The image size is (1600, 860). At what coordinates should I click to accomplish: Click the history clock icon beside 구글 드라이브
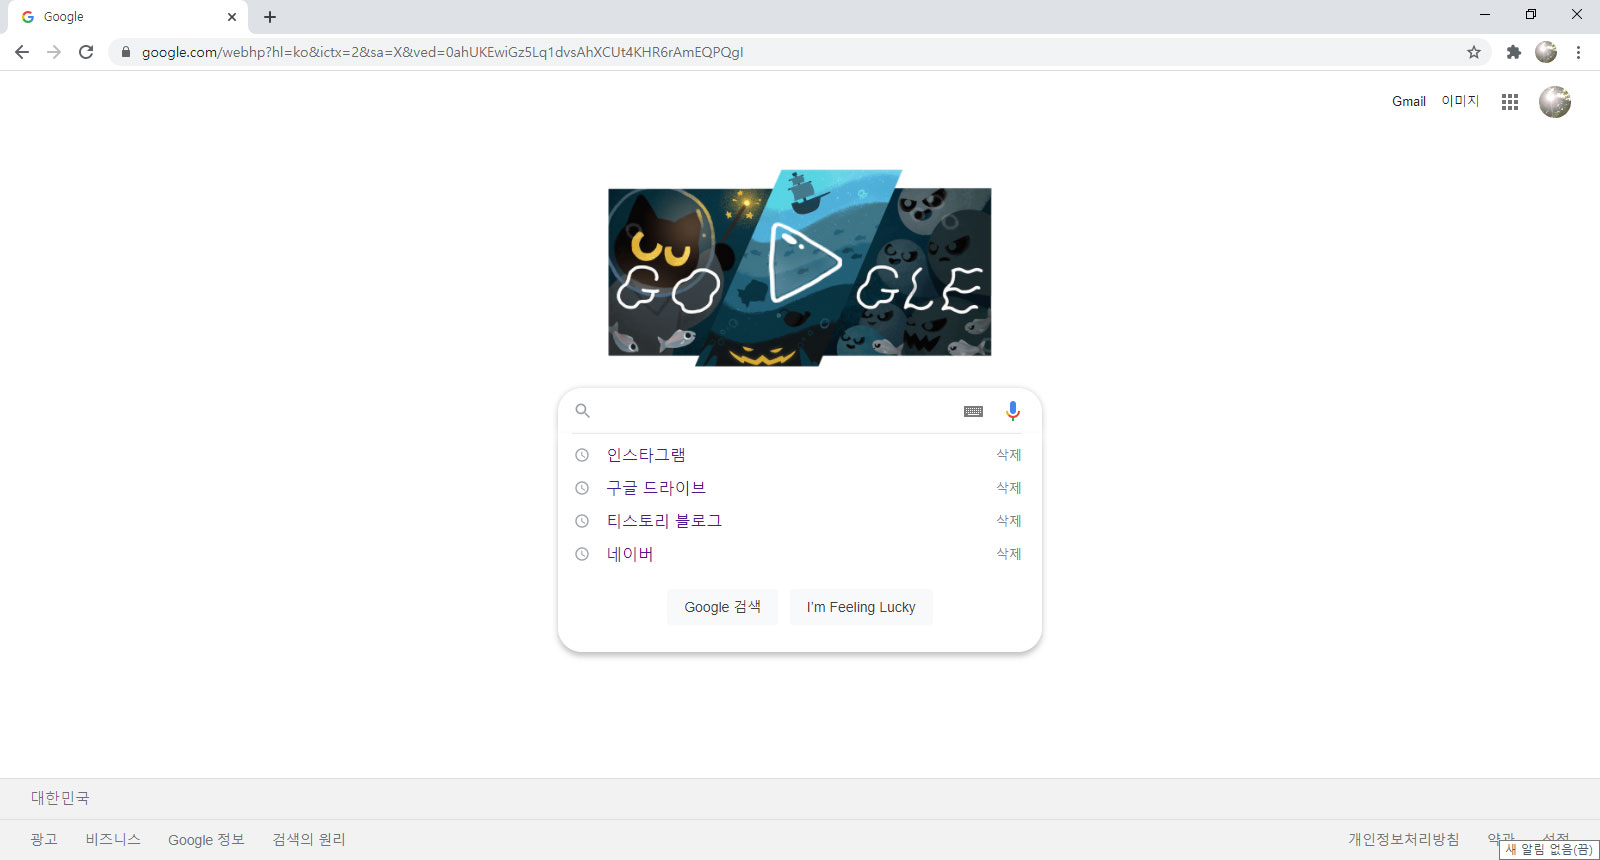coord(582,488)
